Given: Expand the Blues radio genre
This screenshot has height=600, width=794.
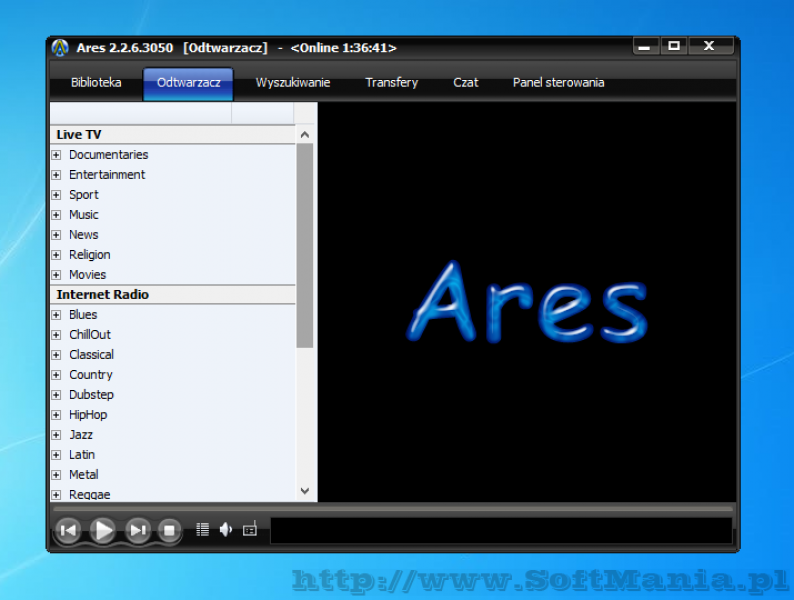Looking at the screenshot, I should (56, 315).
